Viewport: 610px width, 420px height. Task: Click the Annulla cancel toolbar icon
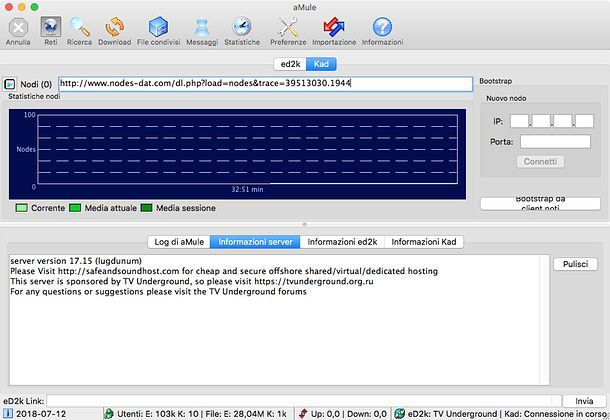[x=18, y=31]
